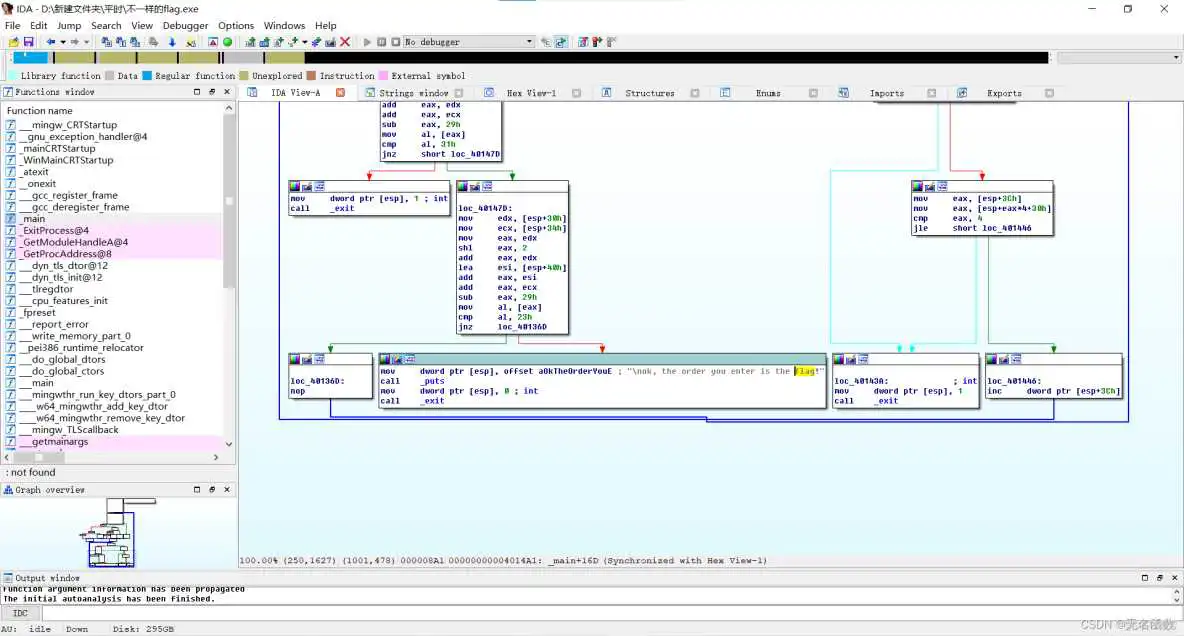Click the IDC command input field

click(x=600, y=613)
